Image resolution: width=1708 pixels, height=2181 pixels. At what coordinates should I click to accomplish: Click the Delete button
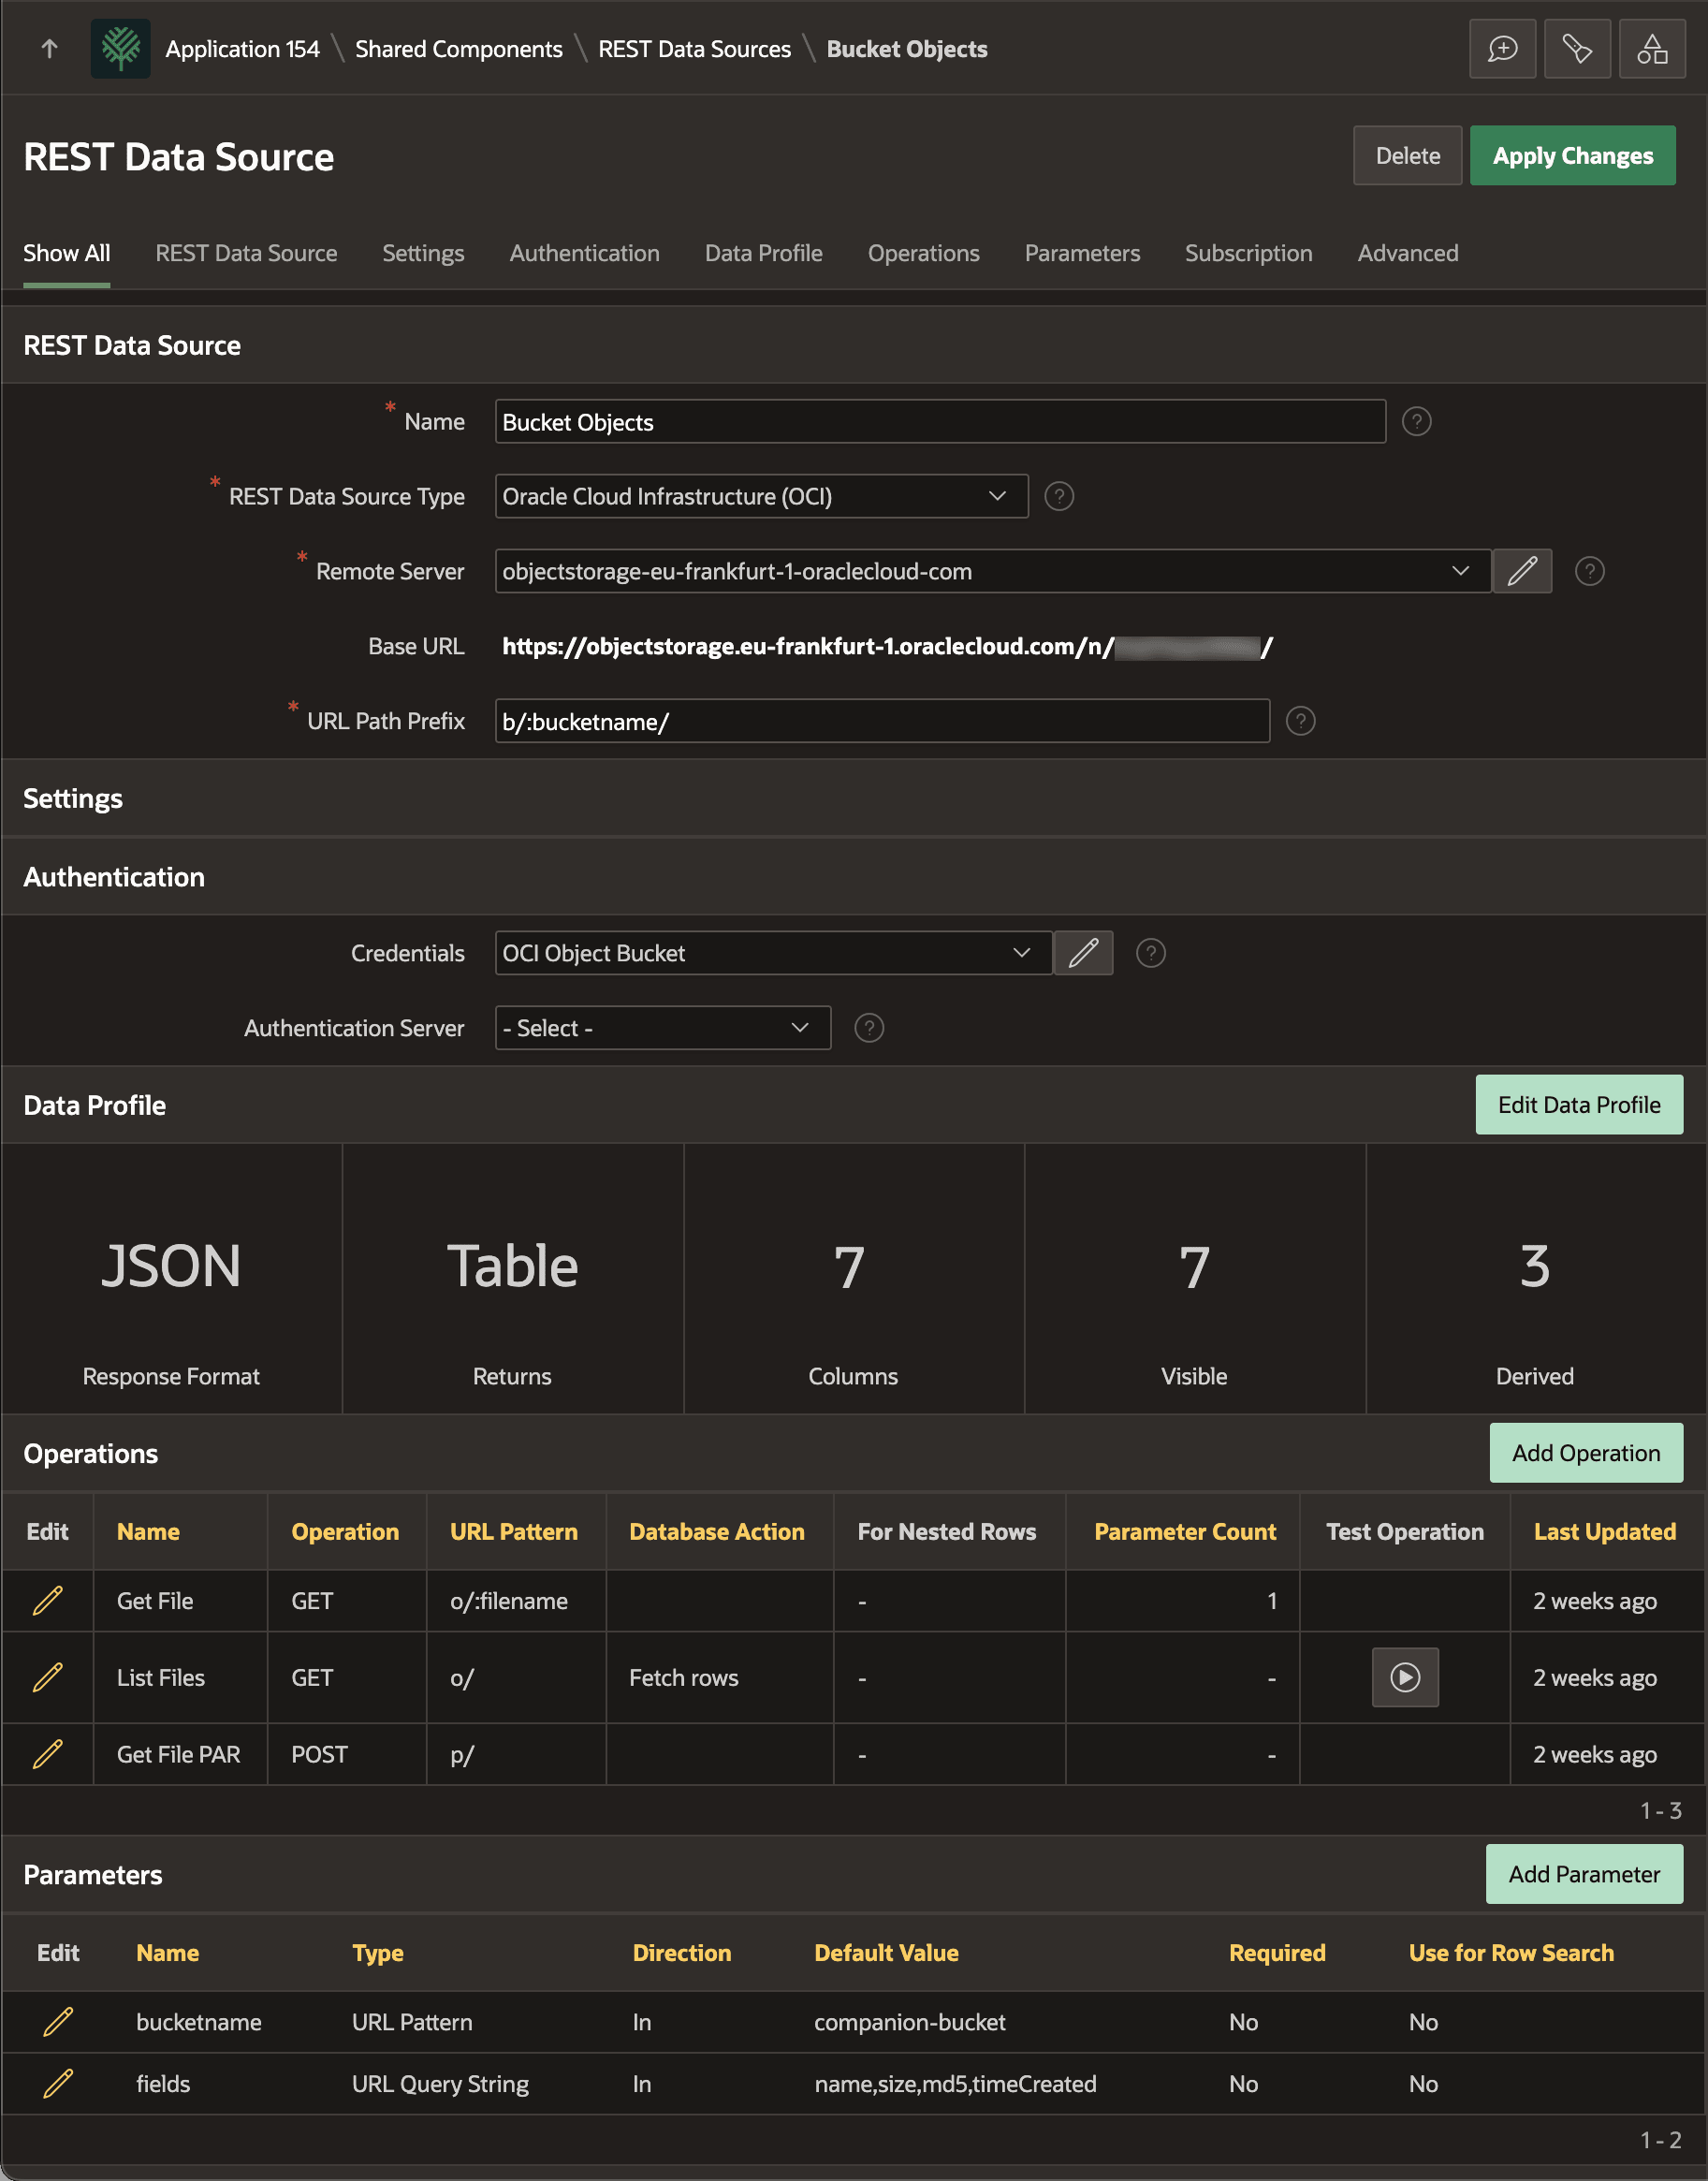point(1407,155)
